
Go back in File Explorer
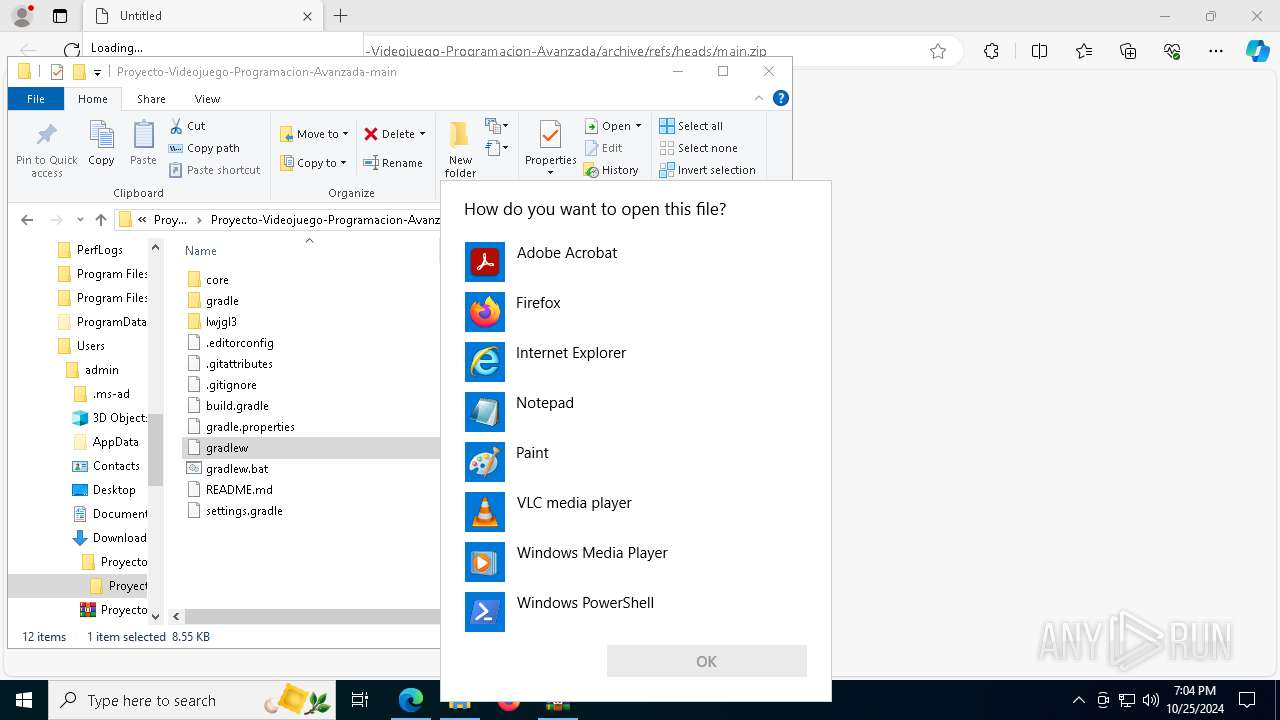27,220
